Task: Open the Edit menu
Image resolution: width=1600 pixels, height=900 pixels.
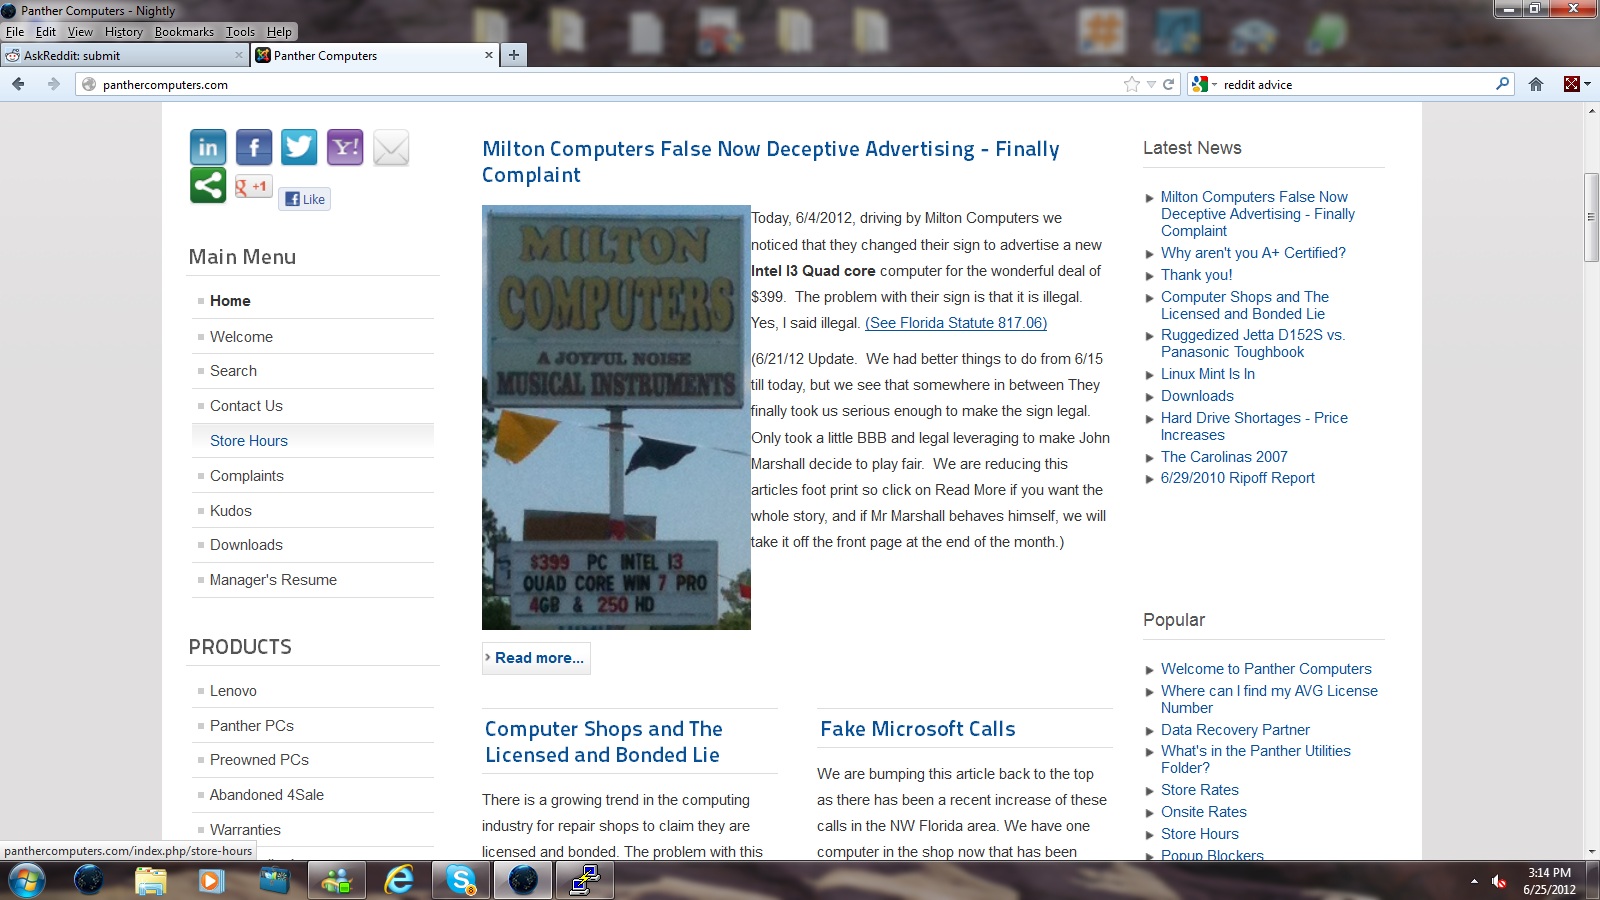Action: [x=46, y=32]
